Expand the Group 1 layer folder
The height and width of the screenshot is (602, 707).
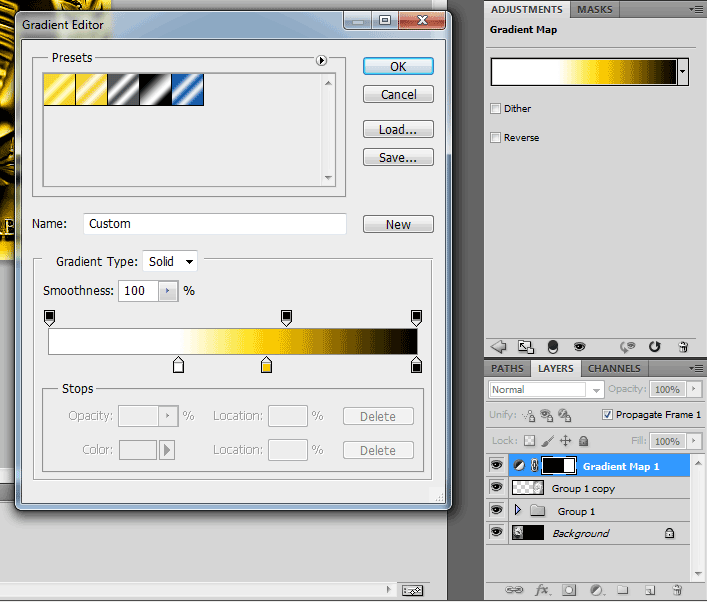tap(517, 511)
